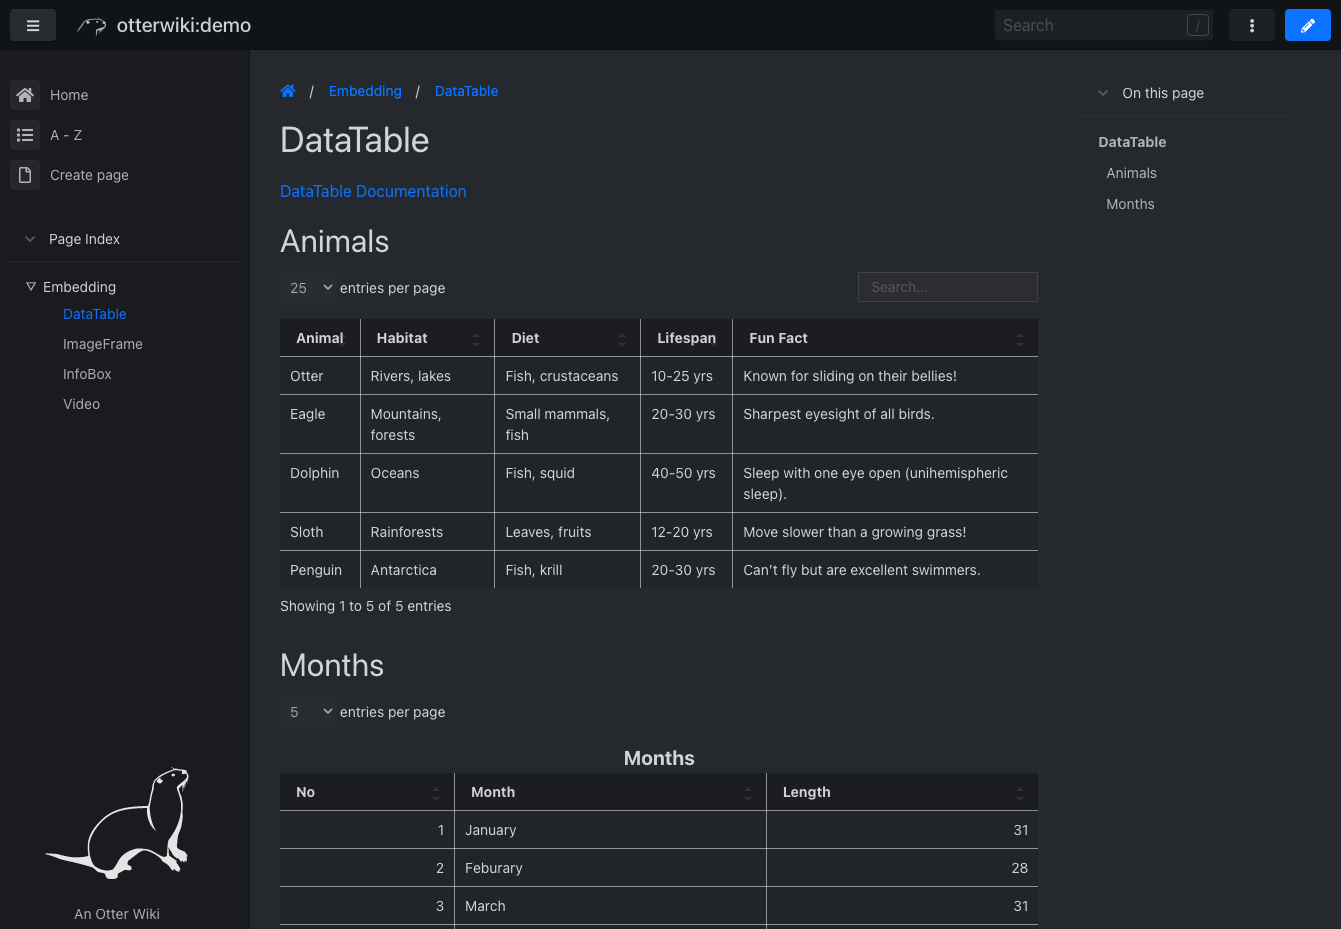The height and width of the screenshot is (929, 1341).
Task: Focus the Animals table Search box
Action: coord(948,287)
